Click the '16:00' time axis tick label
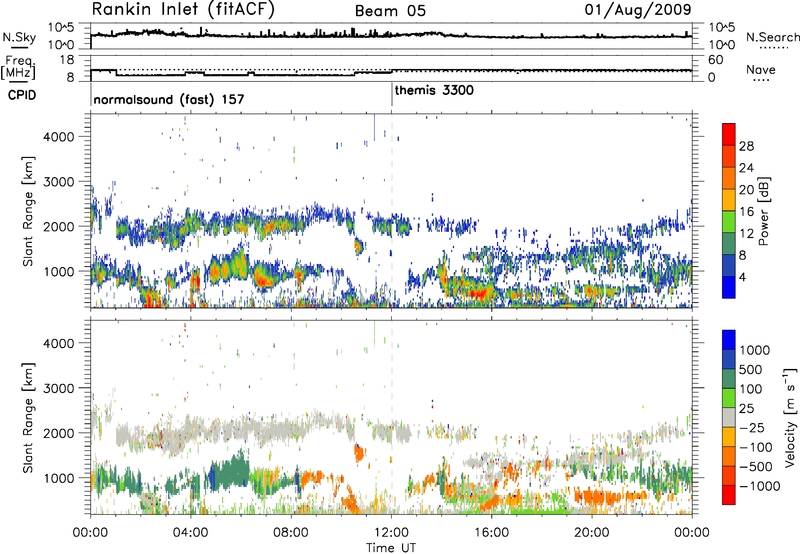Screen dimensions: 800x554 click(491, 533)
